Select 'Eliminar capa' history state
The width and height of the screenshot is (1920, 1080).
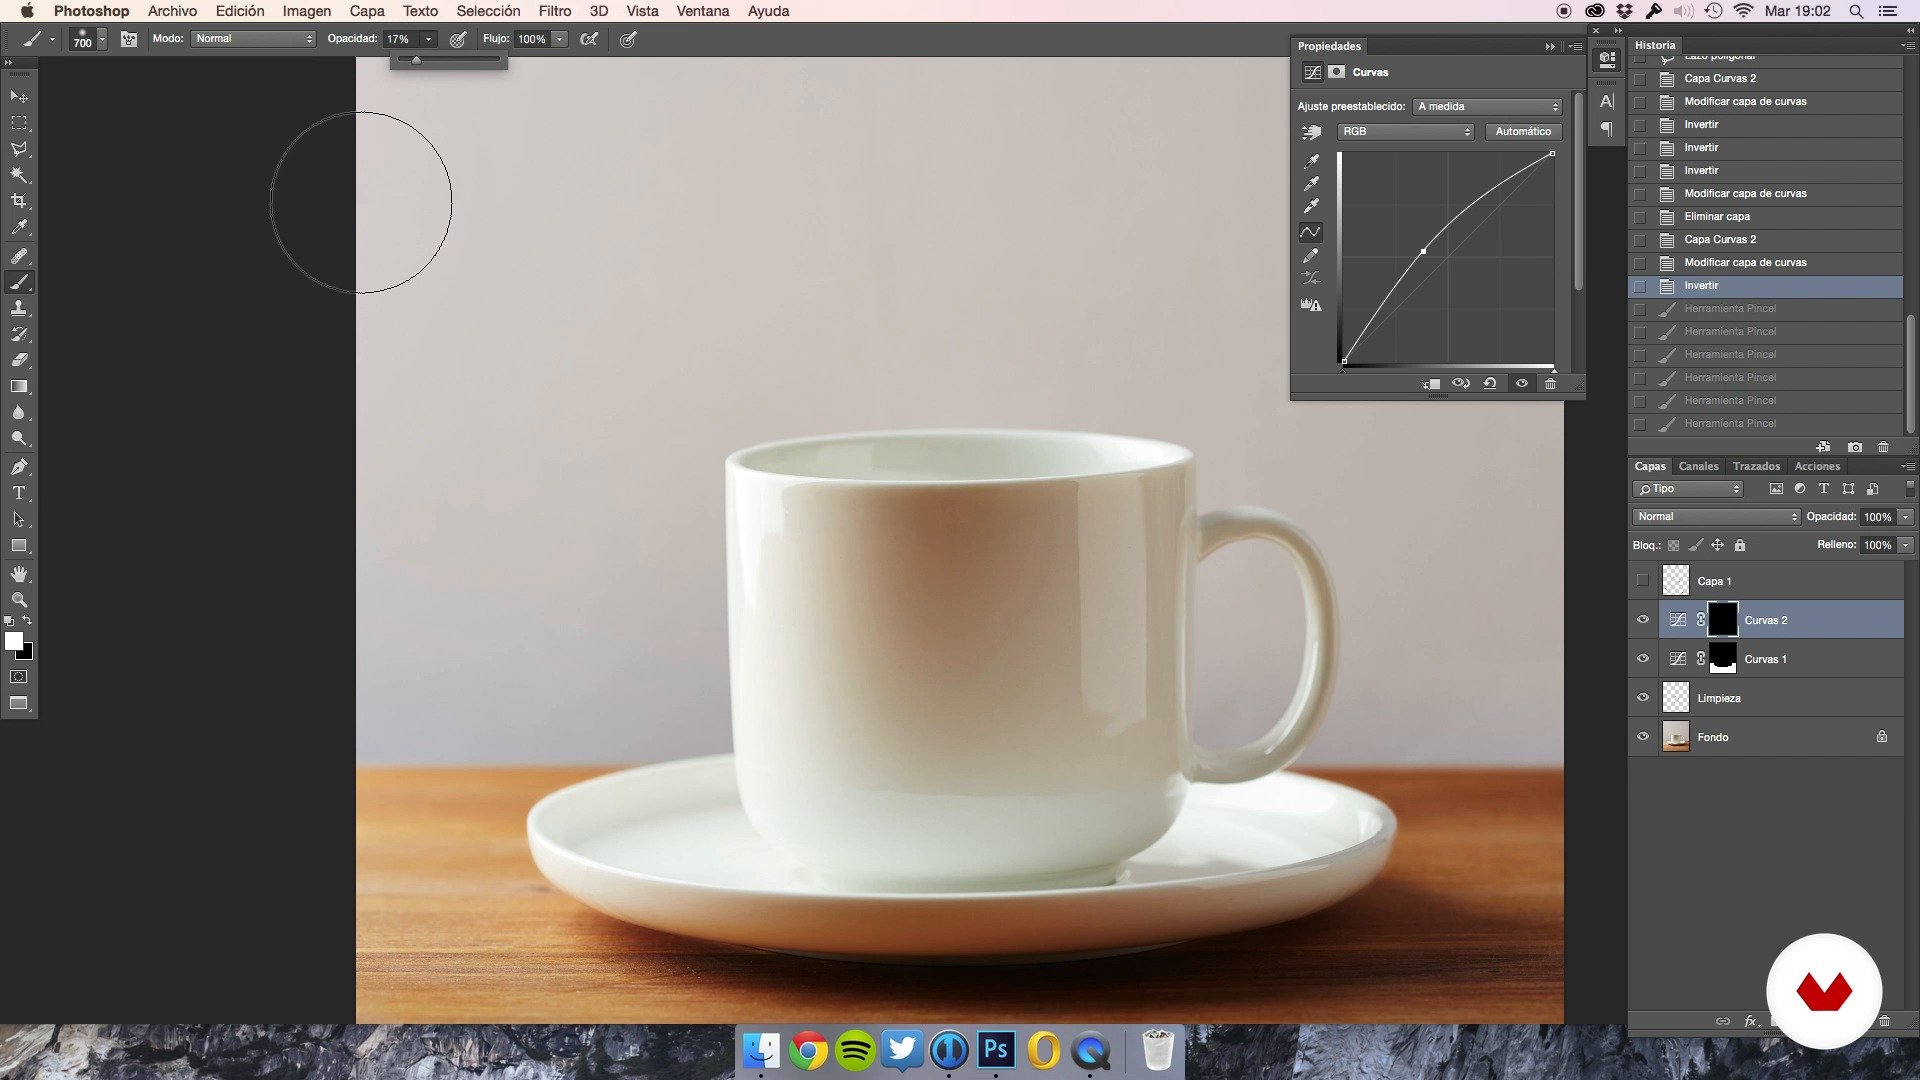[1716, 216]
